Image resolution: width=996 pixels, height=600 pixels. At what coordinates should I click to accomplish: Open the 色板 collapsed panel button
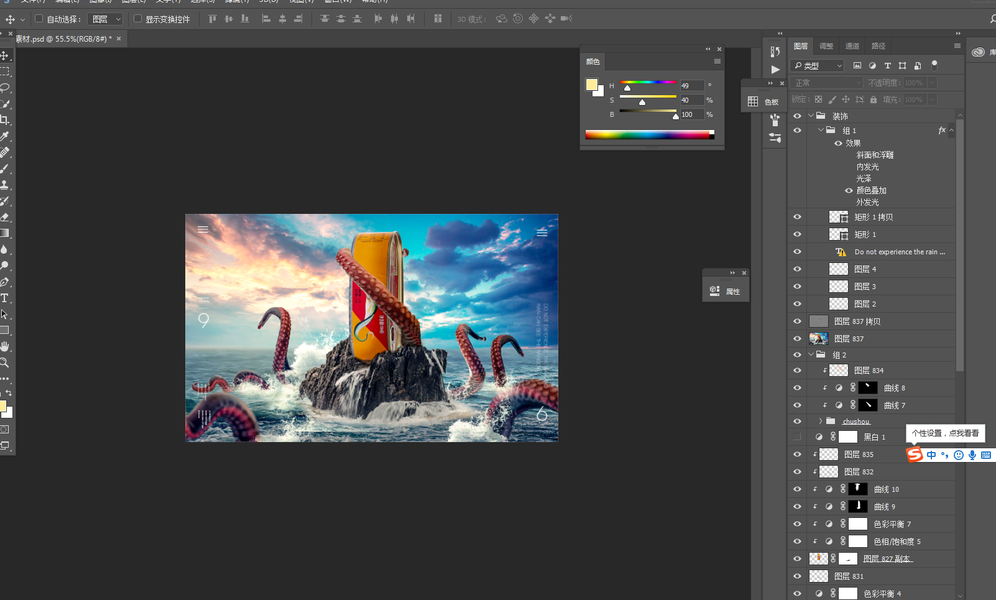764,102
